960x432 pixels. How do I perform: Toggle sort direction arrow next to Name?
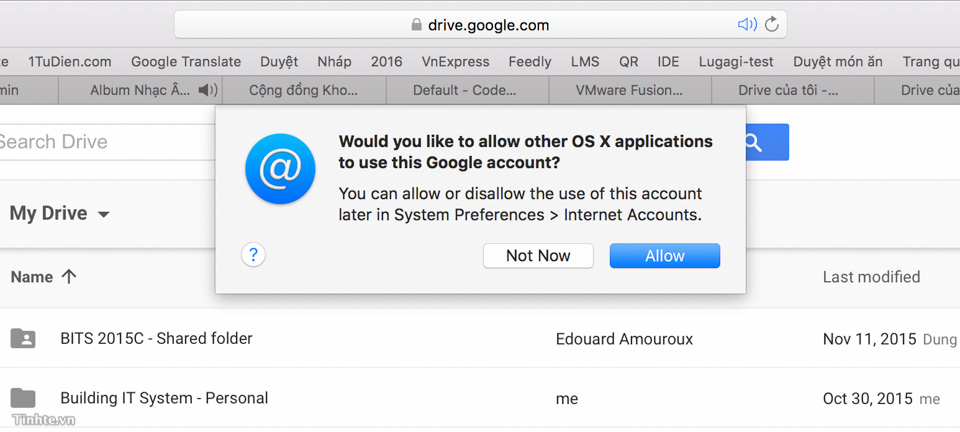[69, 277]
